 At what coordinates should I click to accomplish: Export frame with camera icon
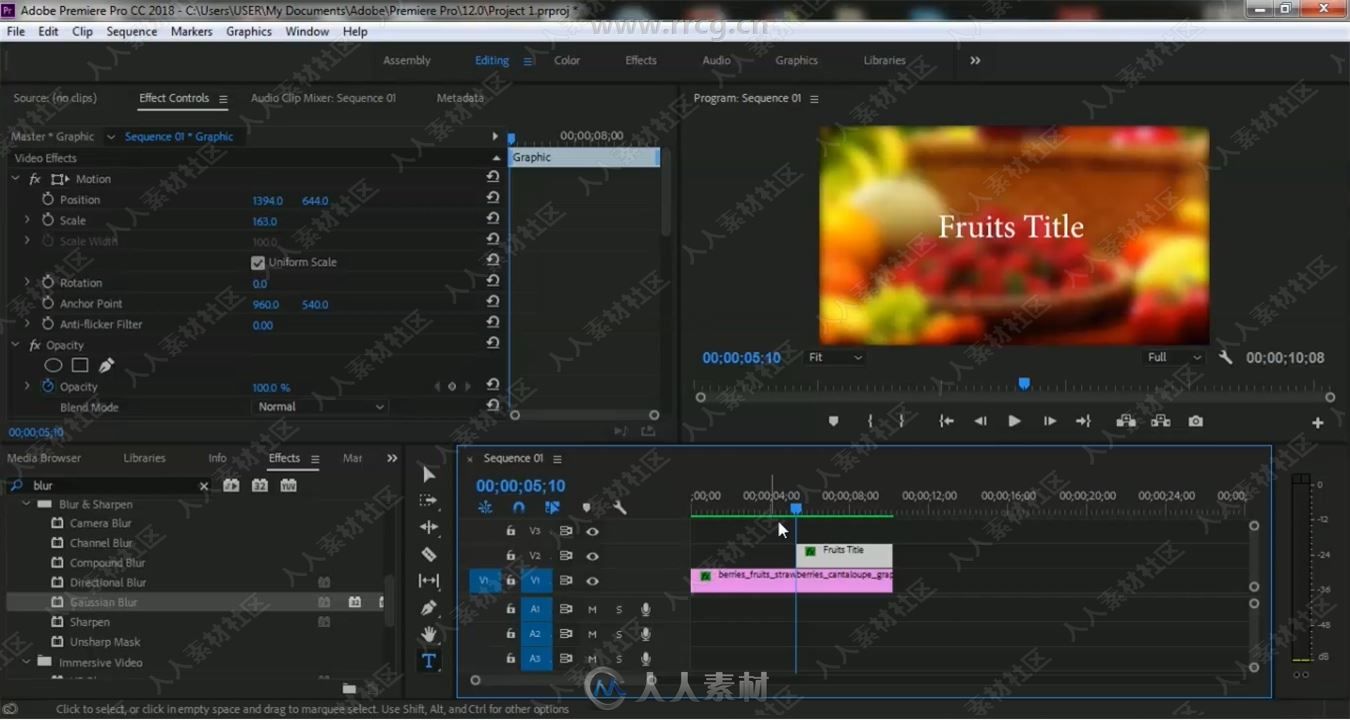[1196, 421]
